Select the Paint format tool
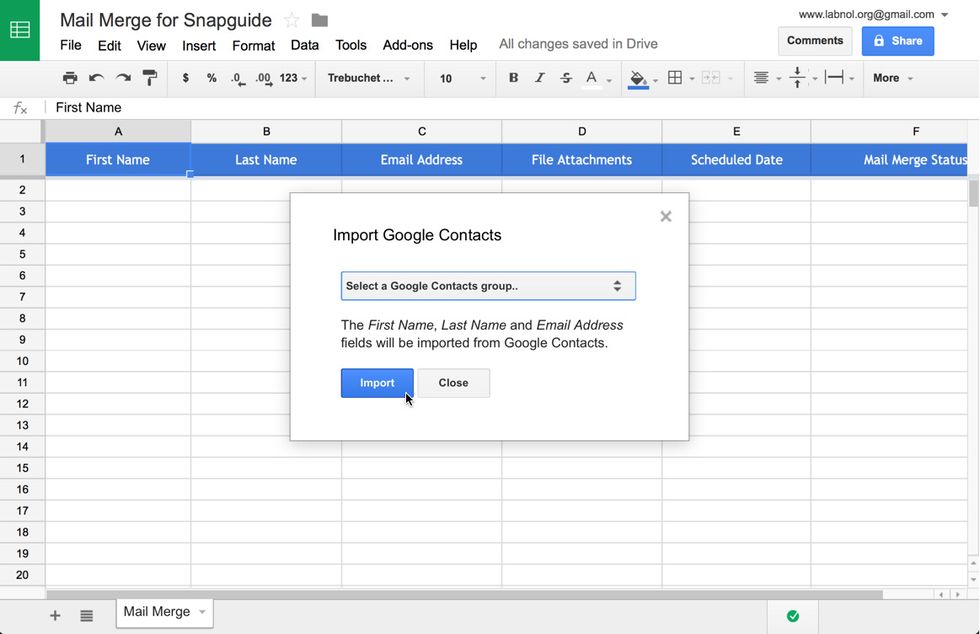 click(150, 78)
